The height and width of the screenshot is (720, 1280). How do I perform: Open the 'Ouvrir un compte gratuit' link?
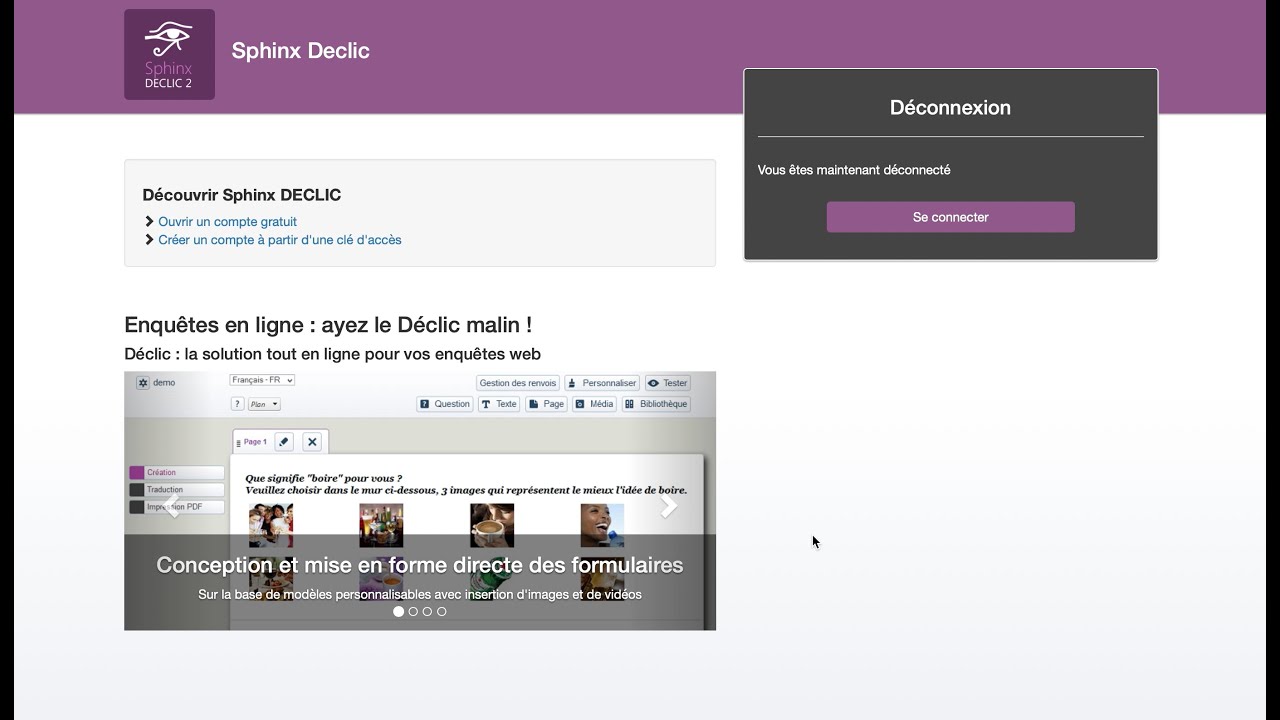click(x=227, y=222)
